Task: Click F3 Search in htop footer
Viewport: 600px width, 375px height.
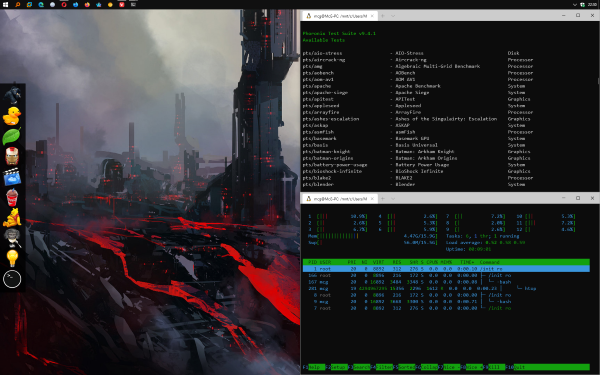Action: coord(359,367)
